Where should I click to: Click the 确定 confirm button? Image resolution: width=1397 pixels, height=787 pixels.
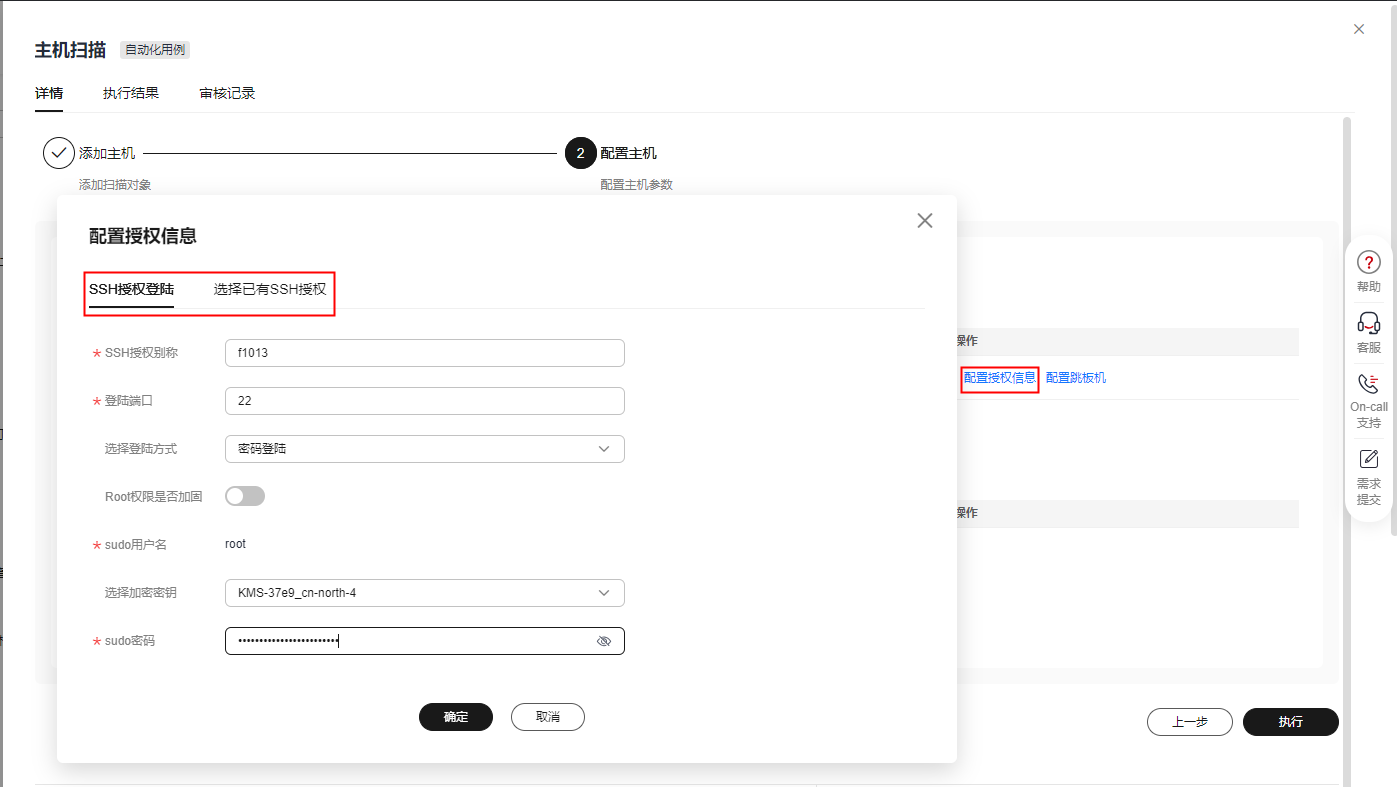tap(456, 717)
